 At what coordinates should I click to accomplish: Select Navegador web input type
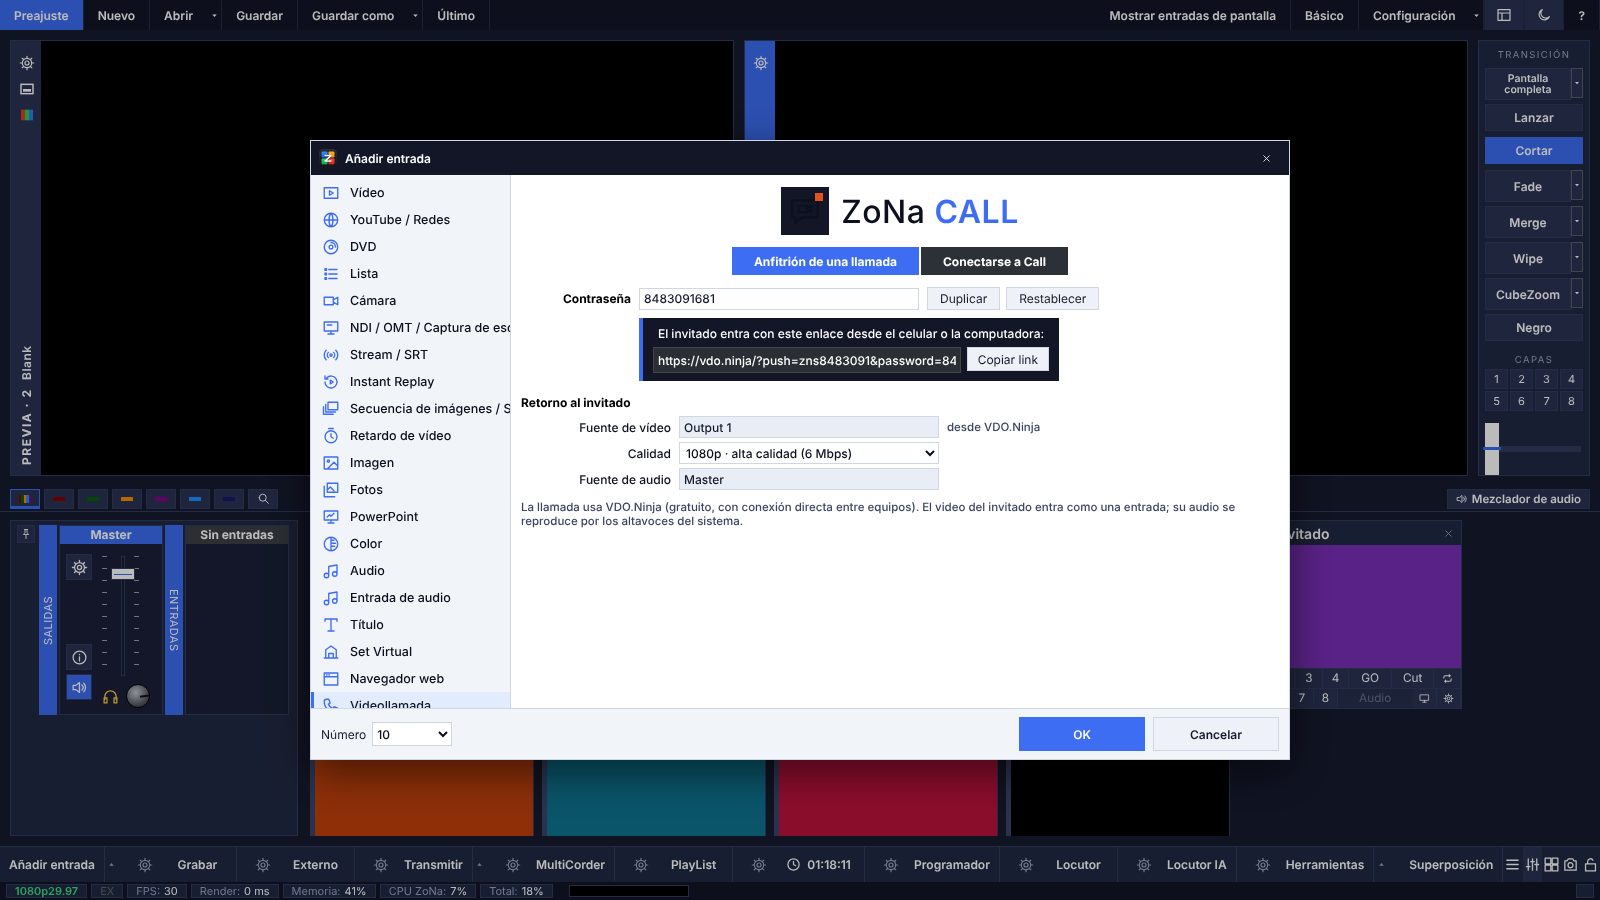coord(412,679)
